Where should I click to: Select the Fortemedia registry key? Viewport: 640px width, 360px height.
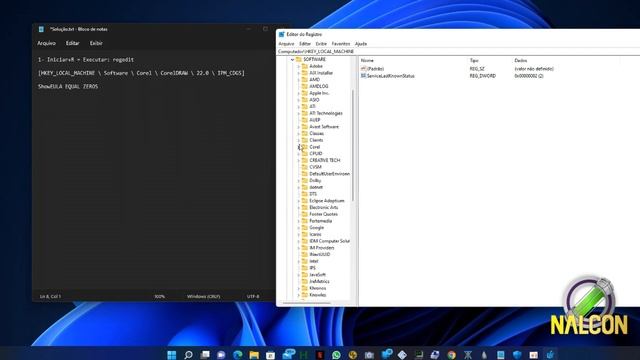pyautogui.click(x=320, y=221)
